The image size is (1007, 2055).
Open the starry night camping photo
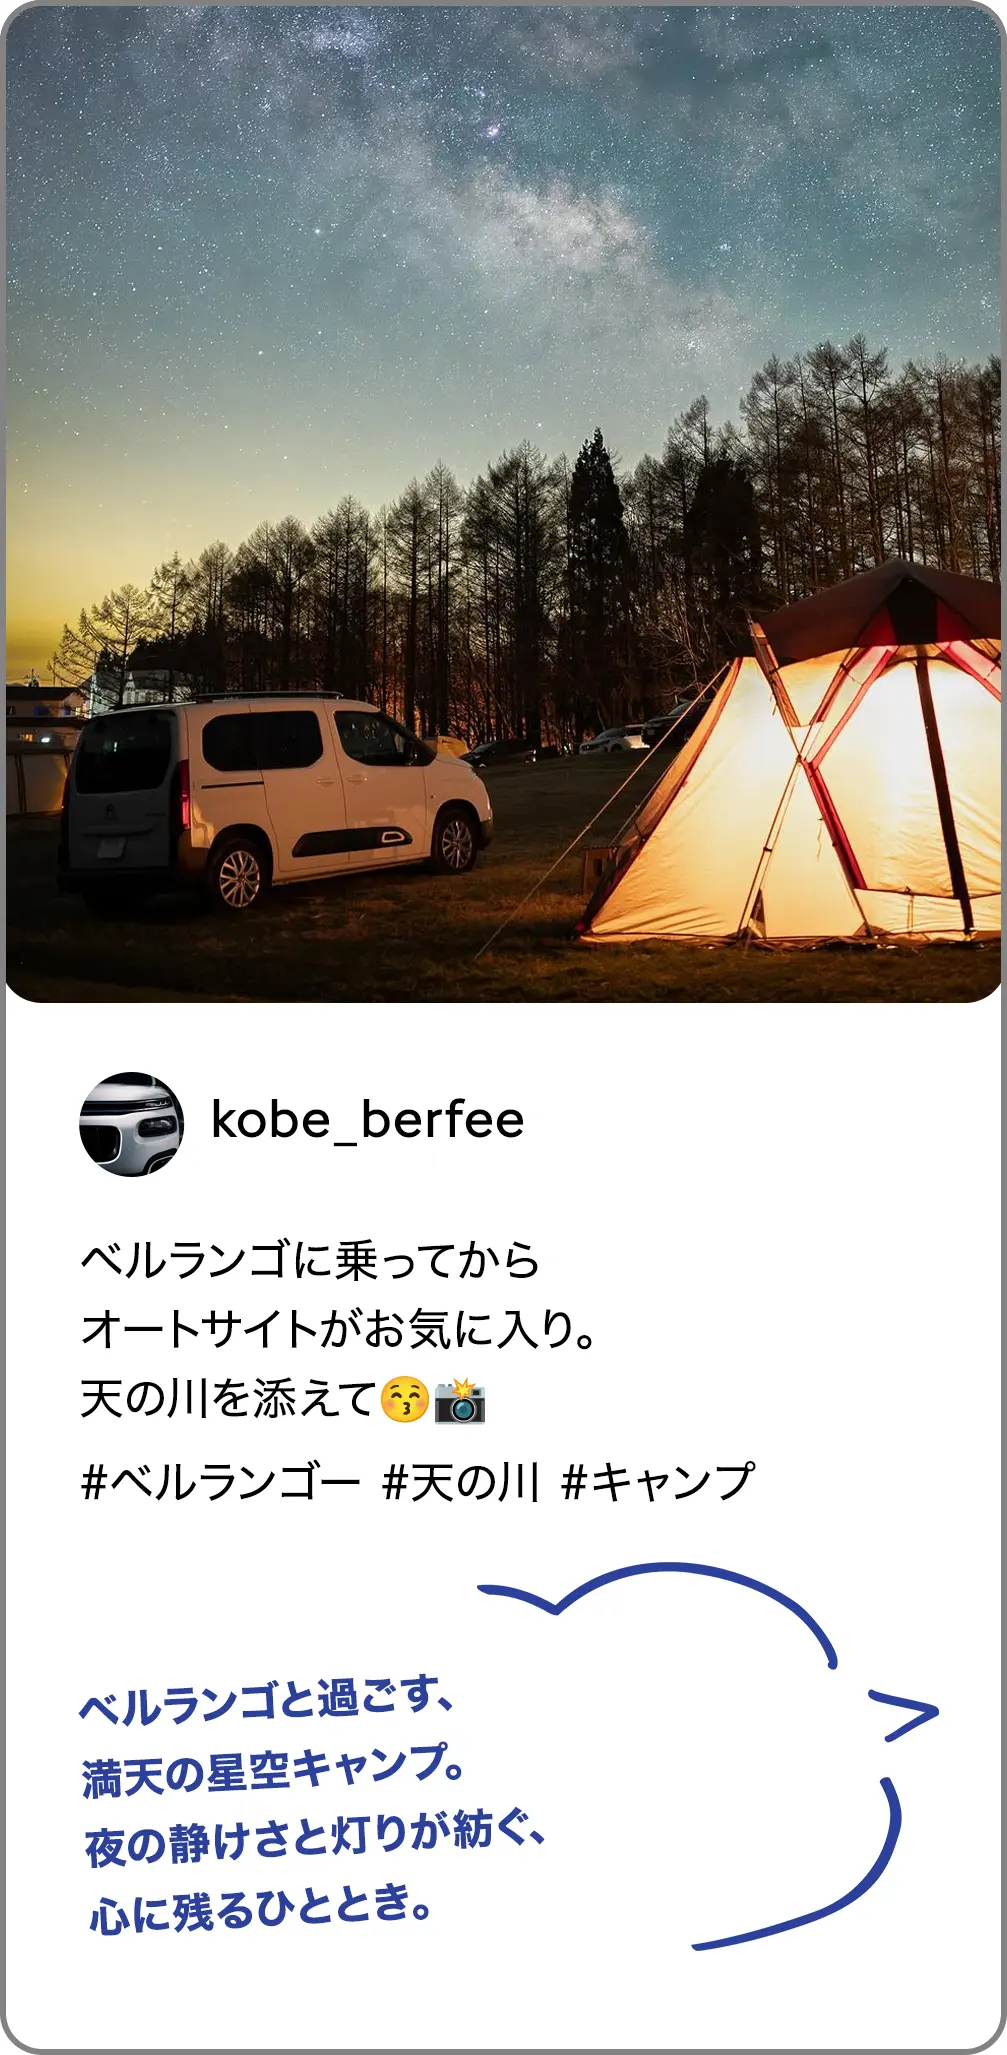503,503
